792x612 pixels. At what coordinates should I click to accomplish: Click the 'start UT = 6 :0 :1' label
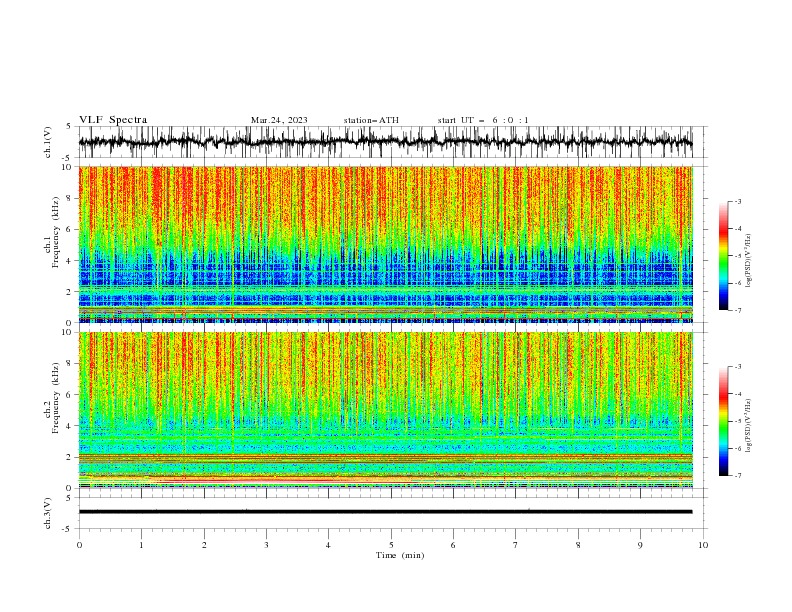(x=483, y=120)
